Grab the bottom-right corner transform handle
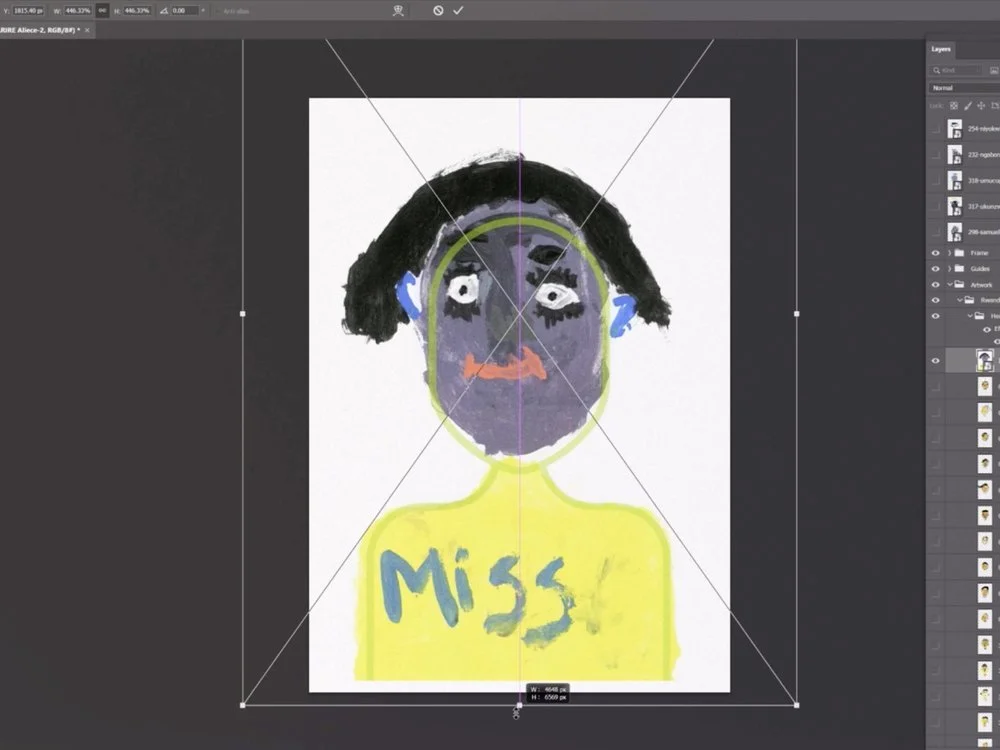The image size is (1000, 750). coord(797,705)
